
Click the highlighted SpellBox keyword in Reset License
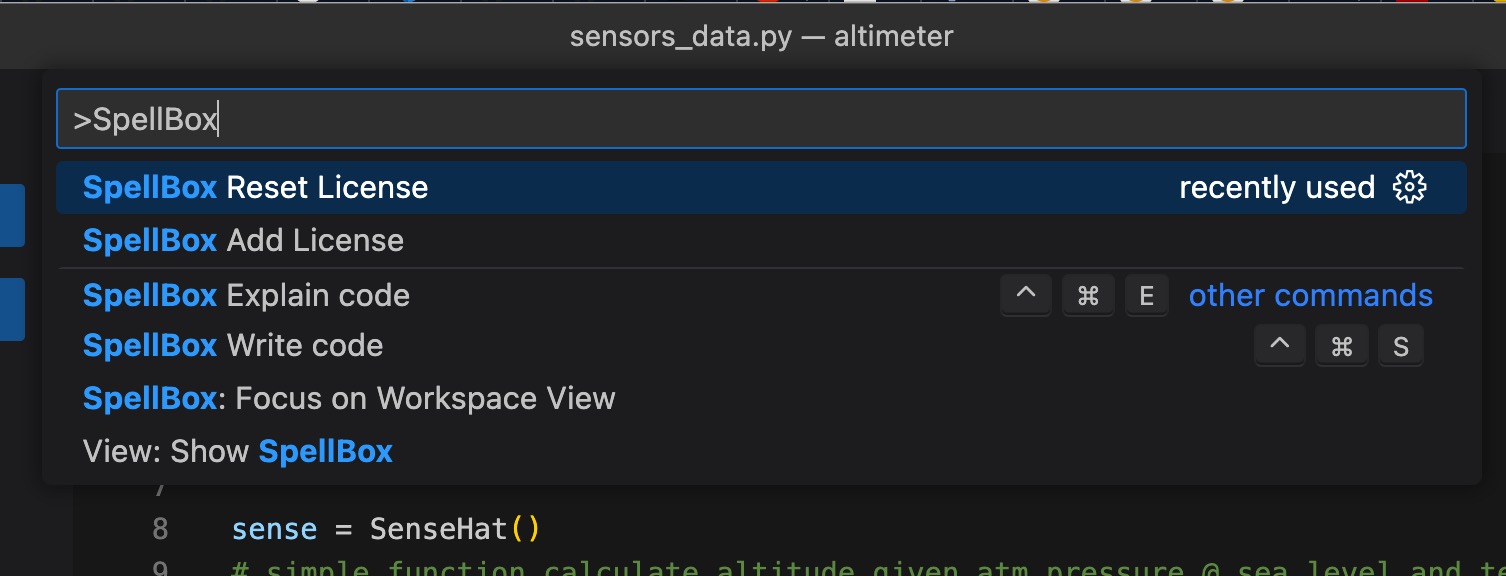tap(149, 187)
